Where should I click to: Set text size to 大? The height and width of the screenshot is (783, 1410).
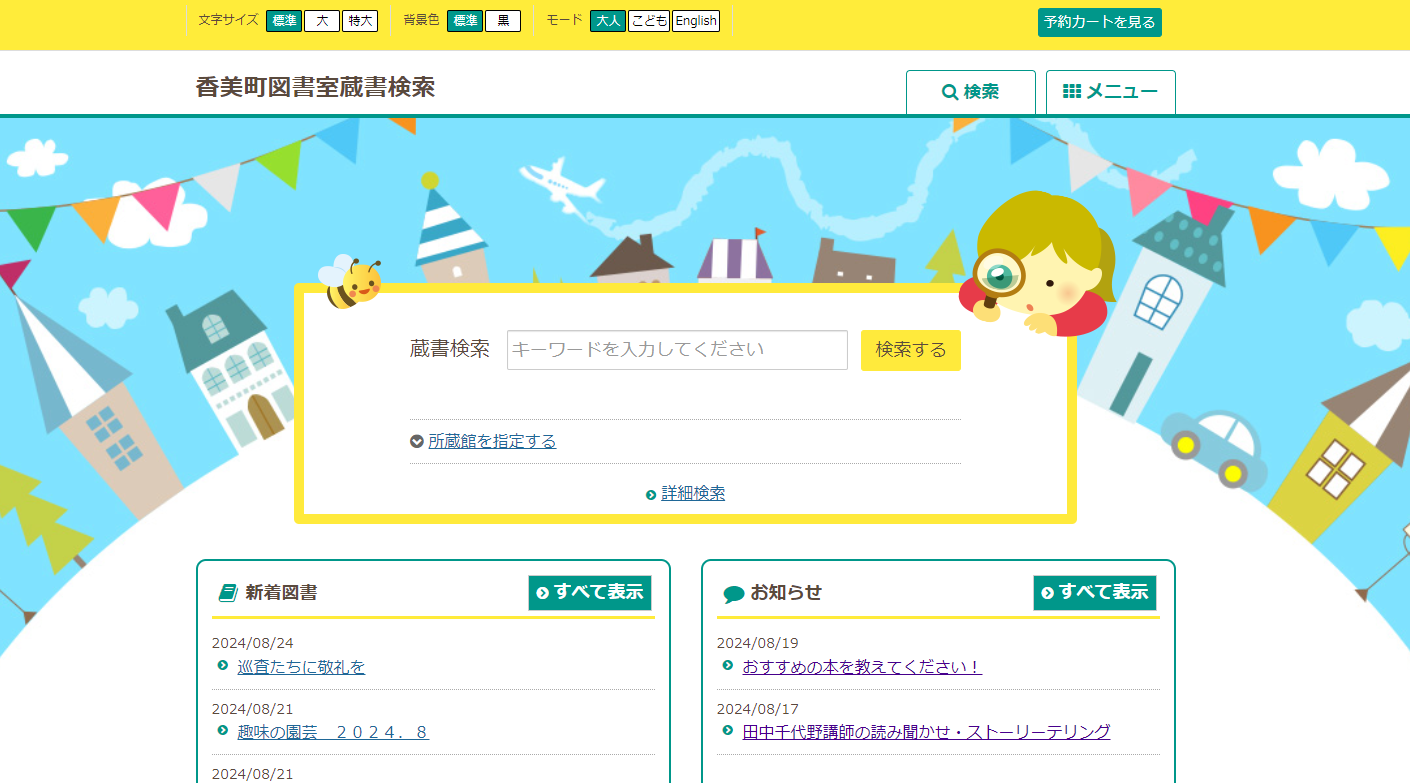(322, 21)
